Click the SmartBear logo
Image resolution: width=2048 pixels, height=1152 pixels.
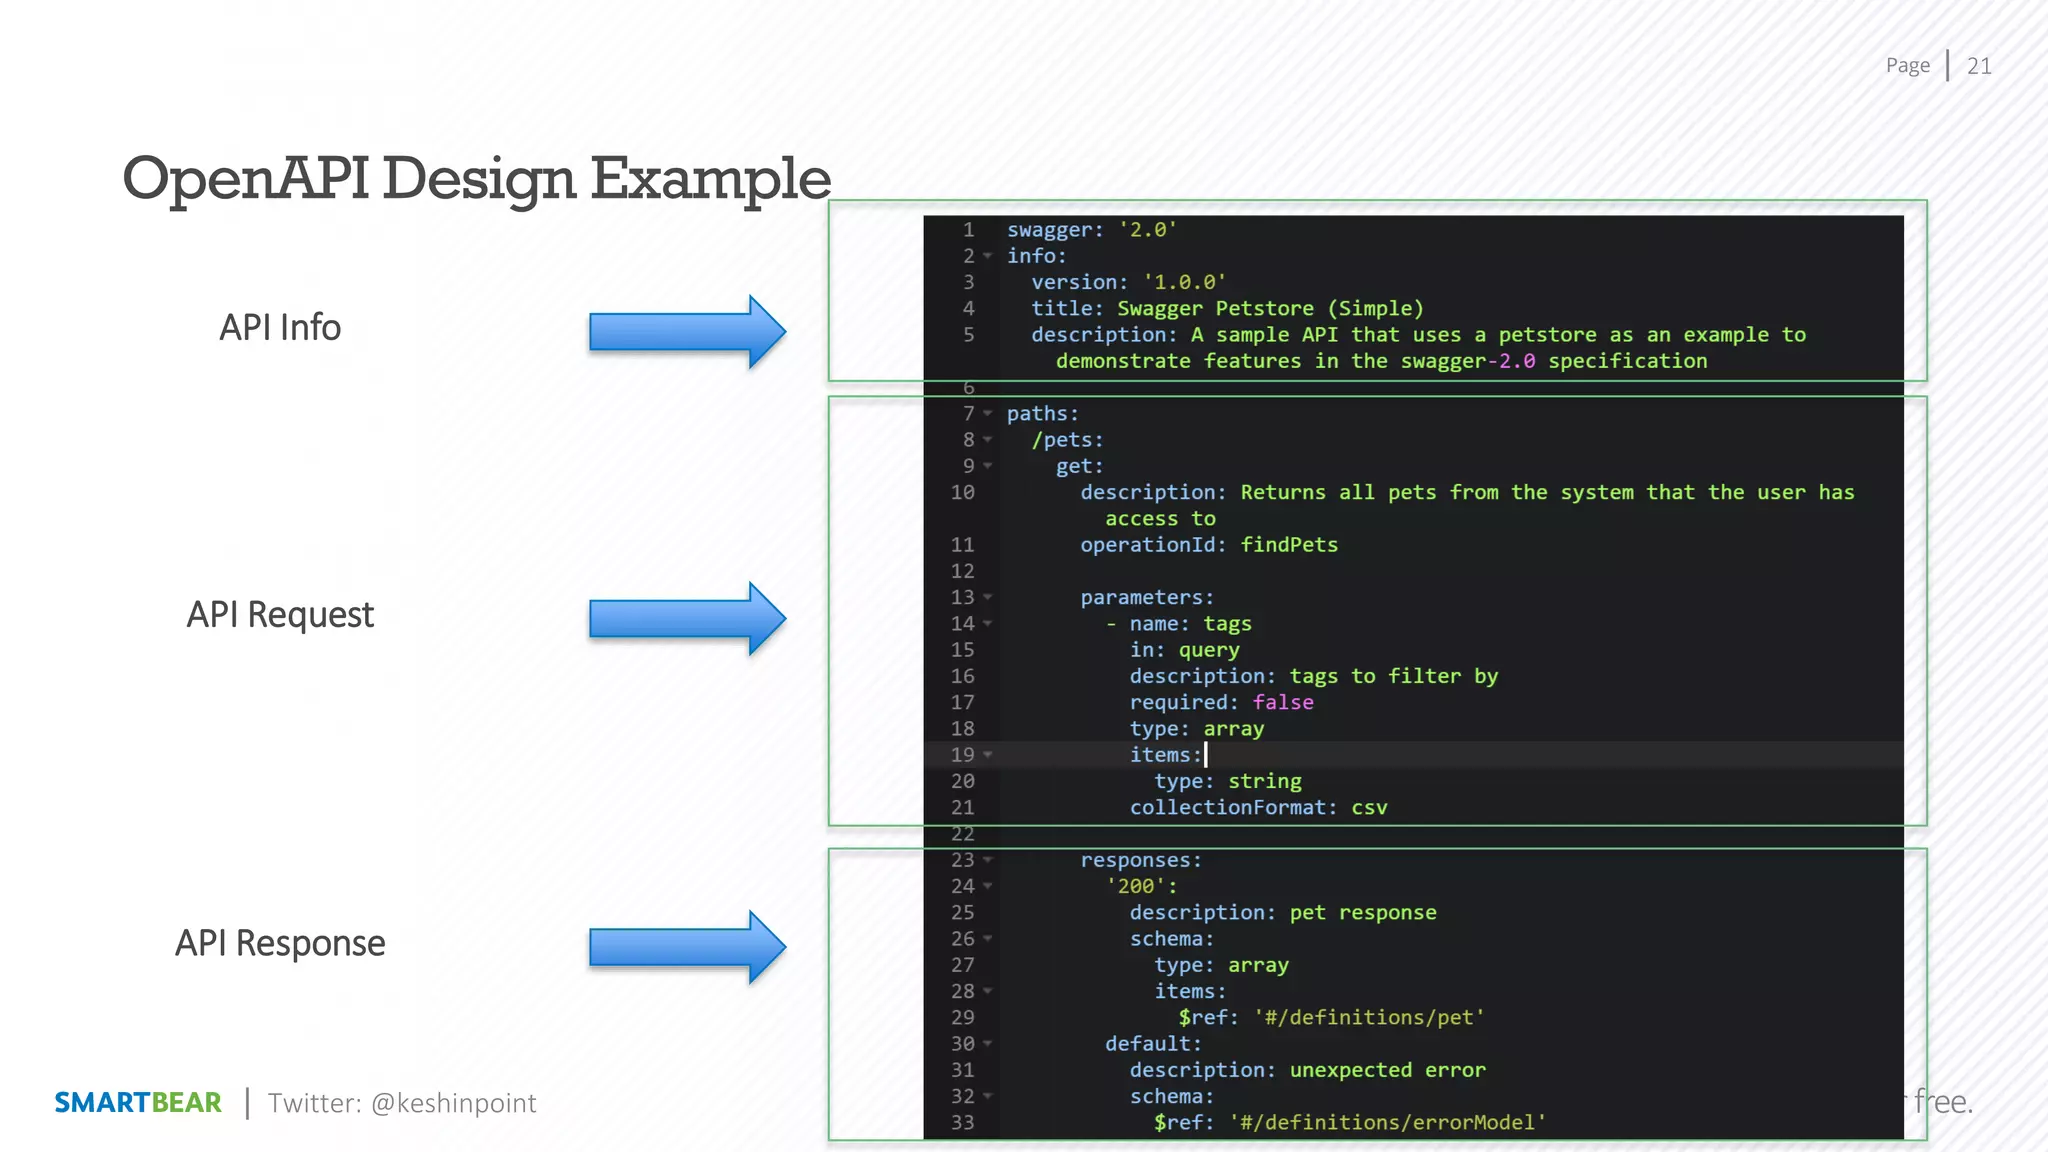[138, 1102]
